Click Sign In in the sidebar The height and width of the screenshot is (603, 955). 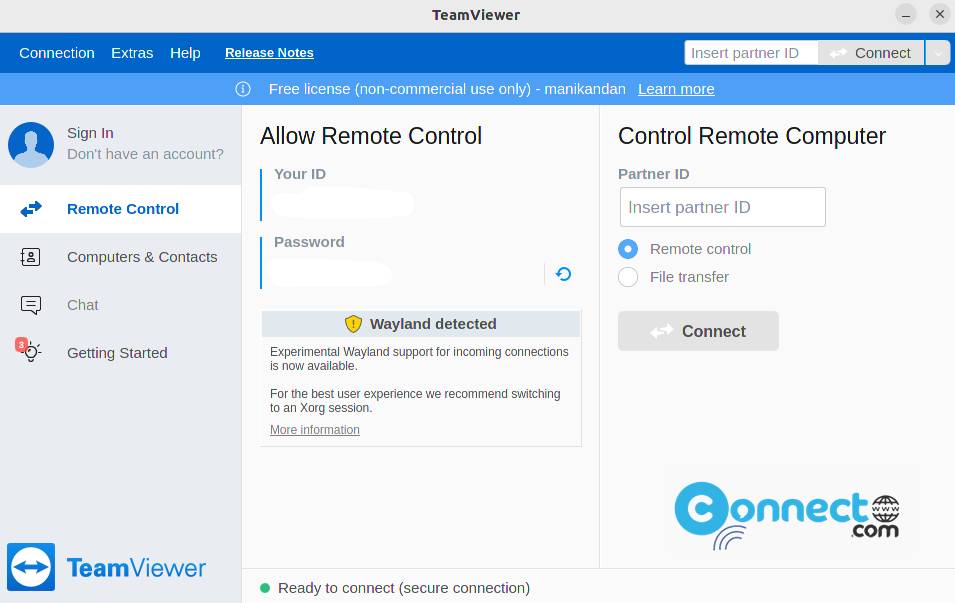[x=90, y=133]
